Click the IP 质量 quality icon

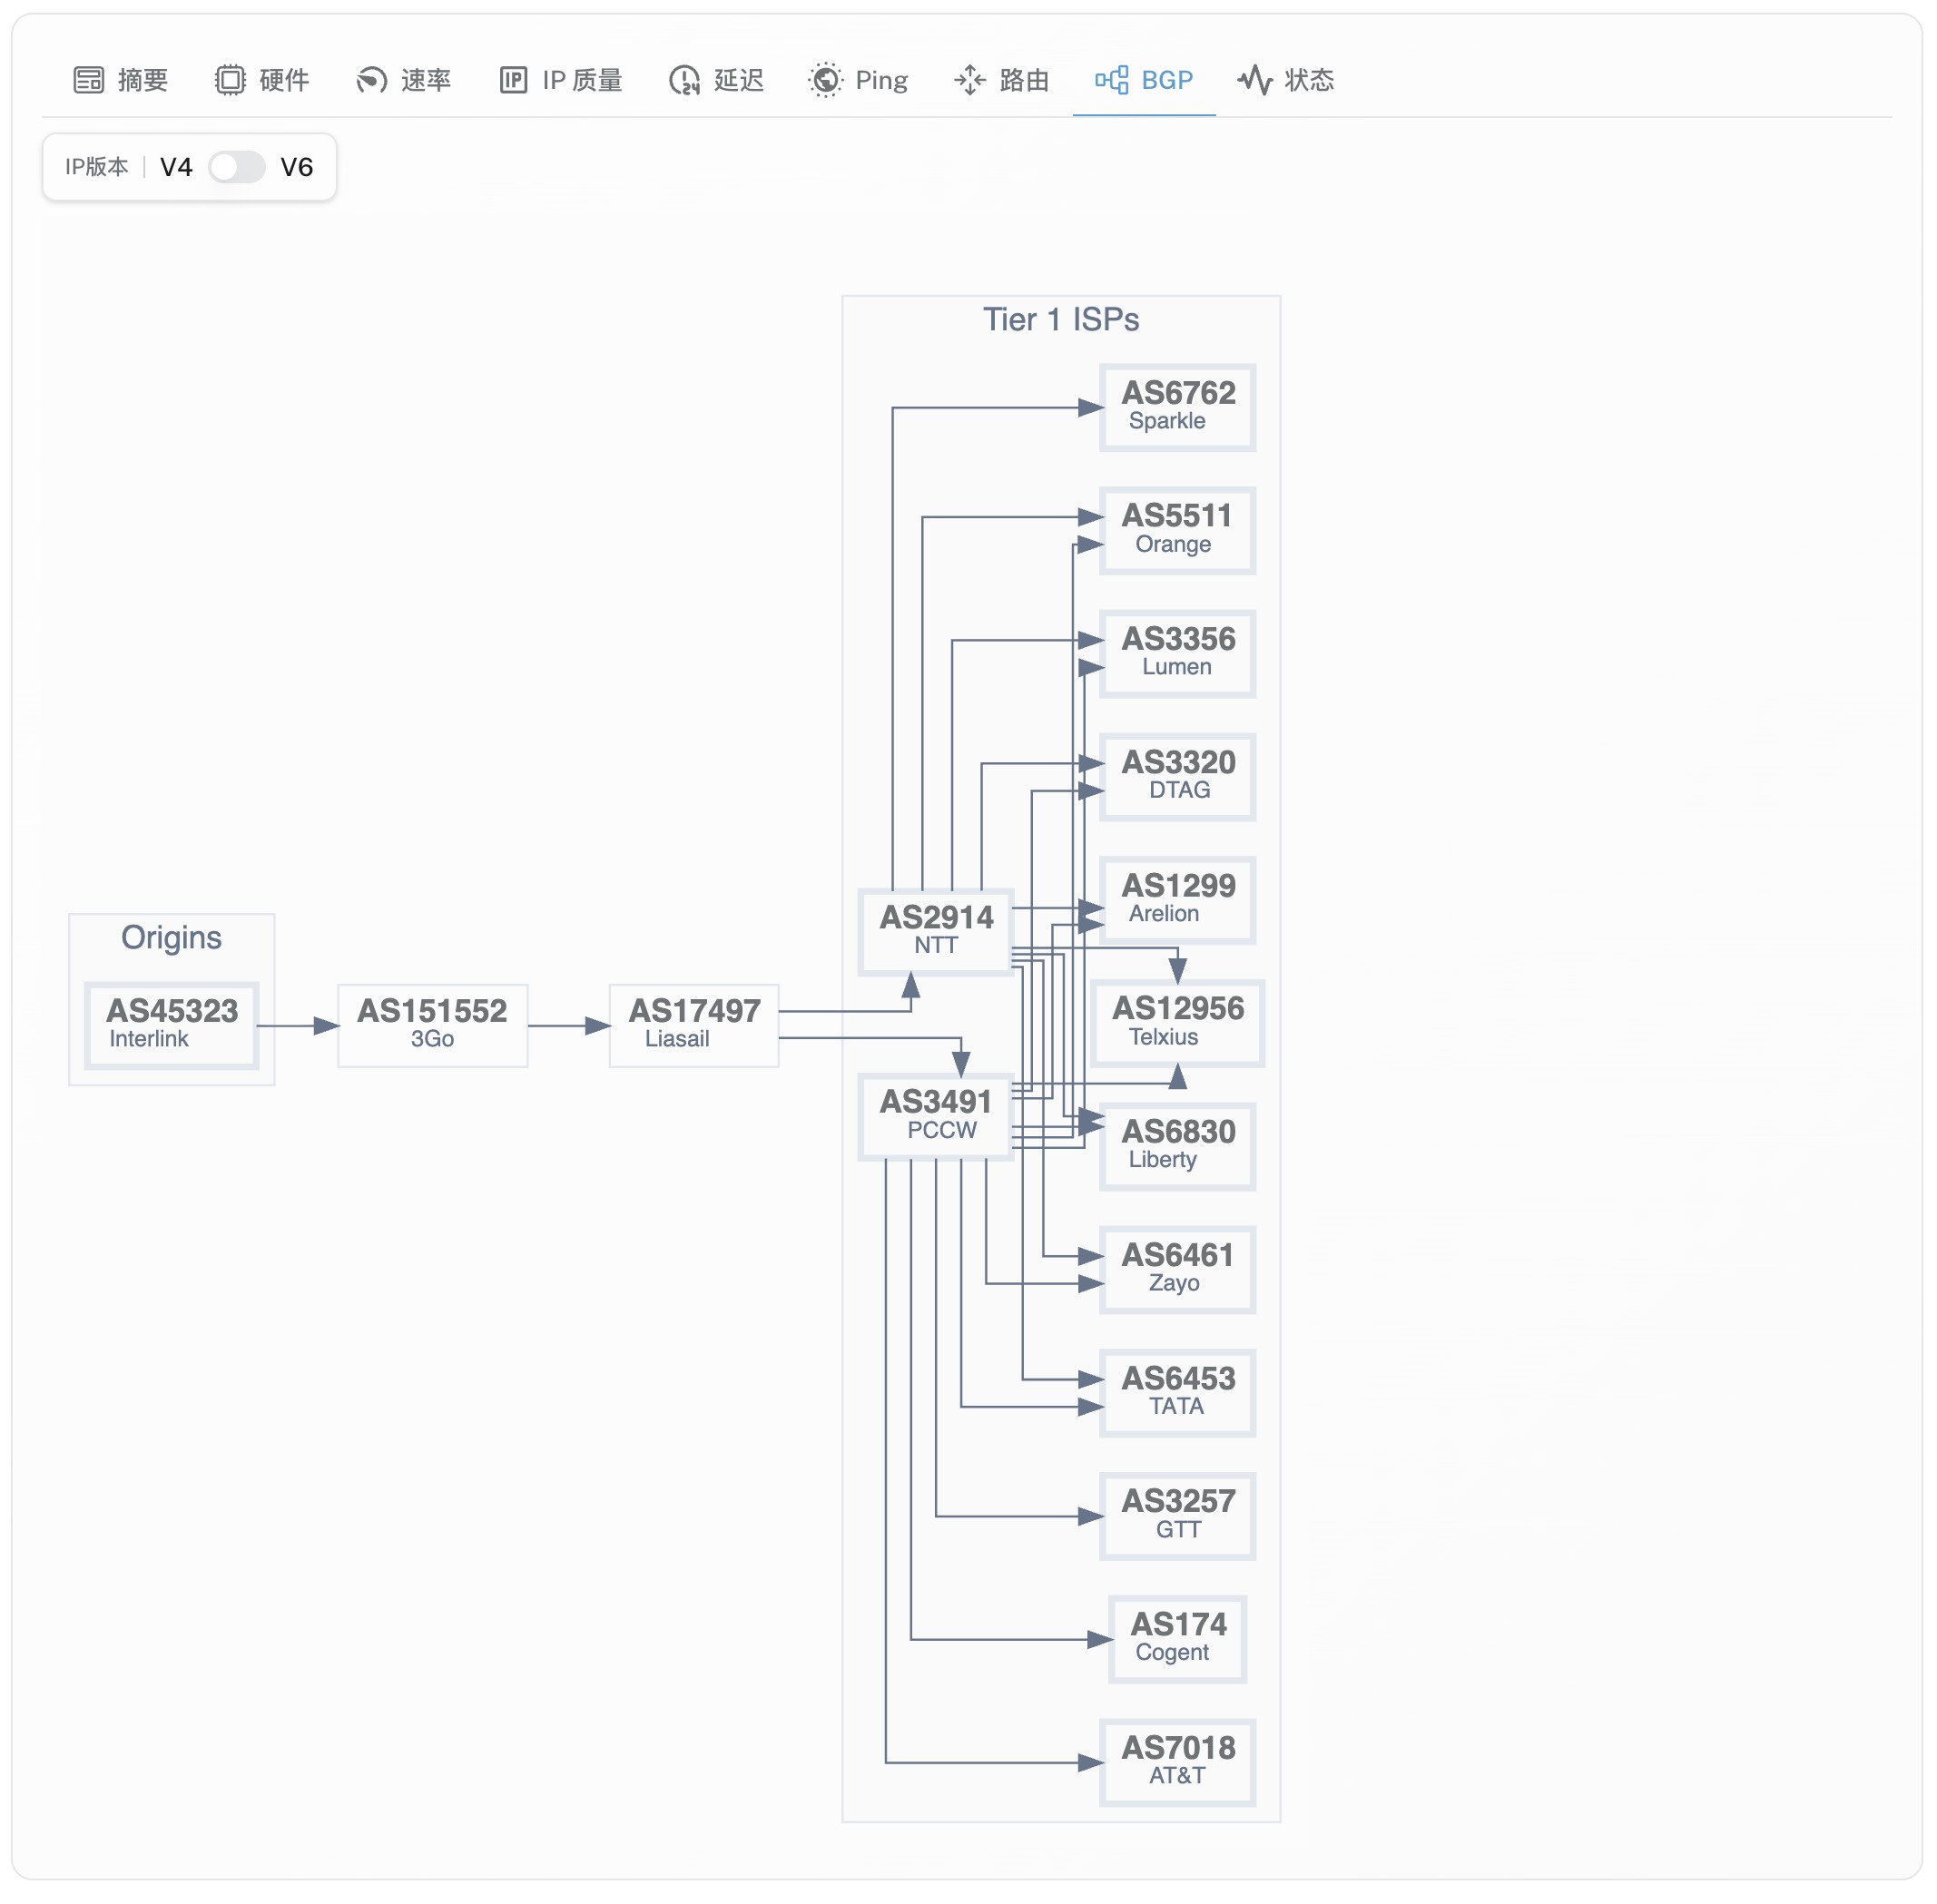pos(512,80)
